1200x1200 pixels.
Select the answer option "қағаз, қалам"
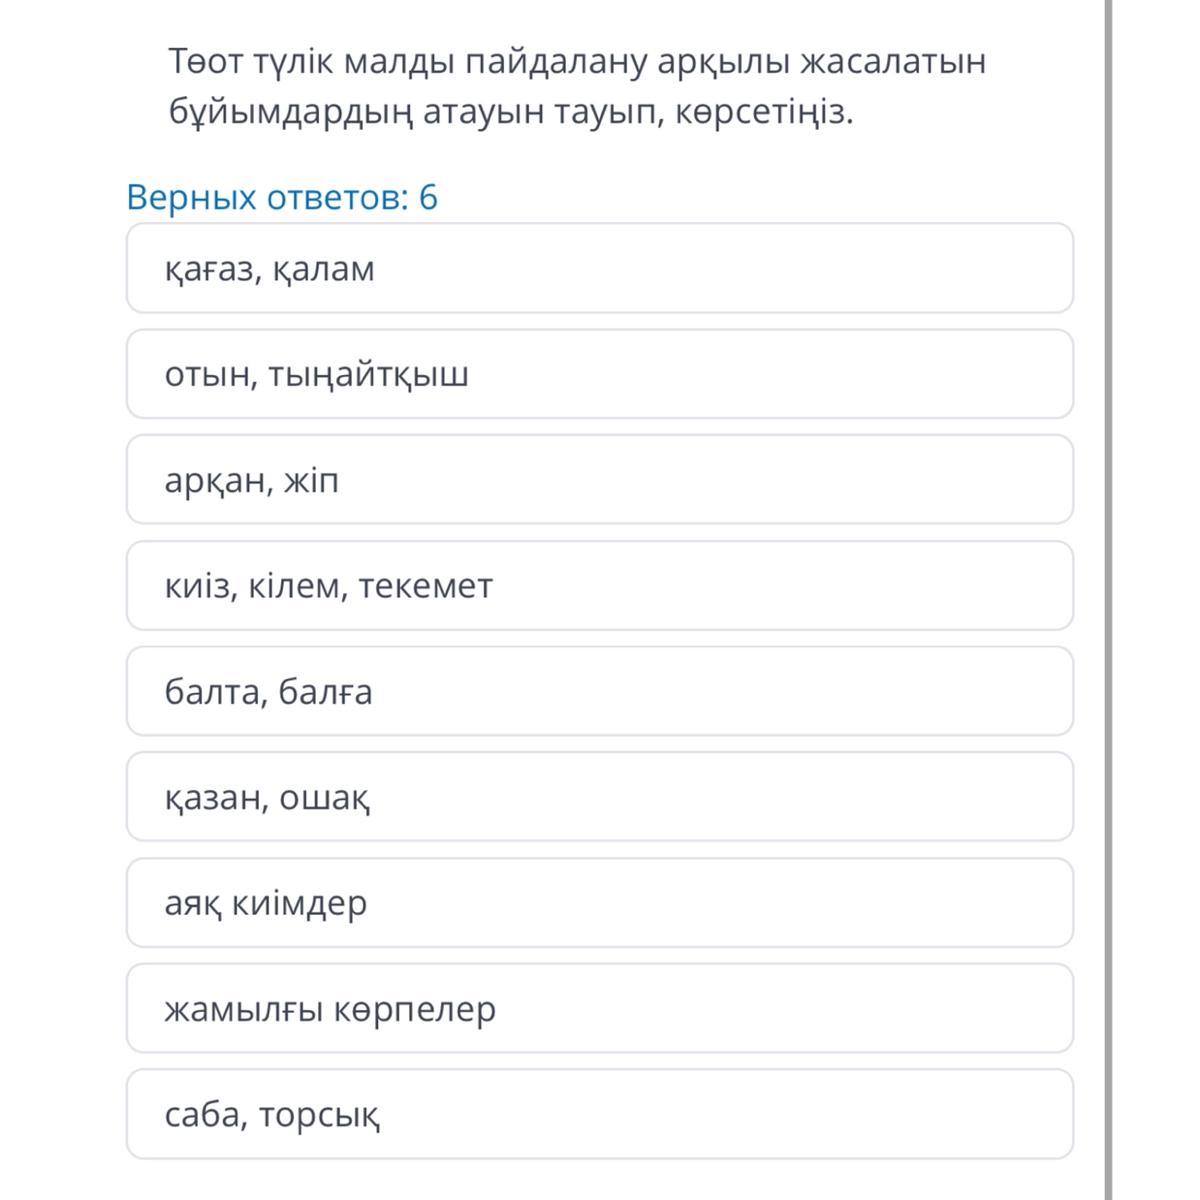point(599,269)
